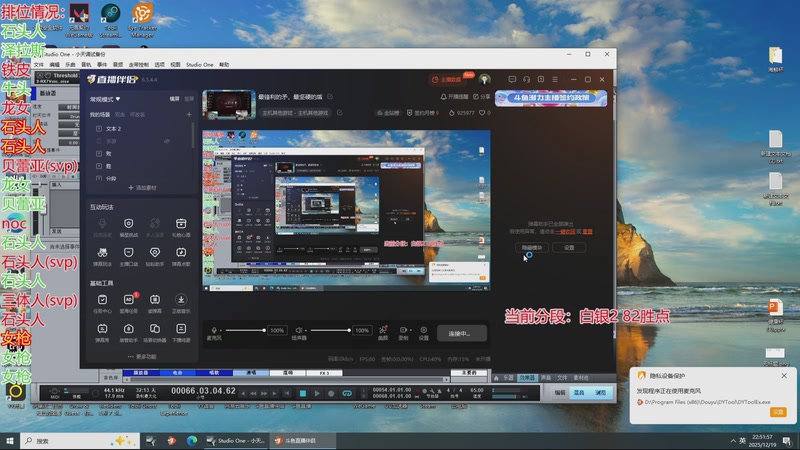This screenshot has height=450, width=800.
Task: Click Record in Studio One transport
Action: (x=331, y=393)
